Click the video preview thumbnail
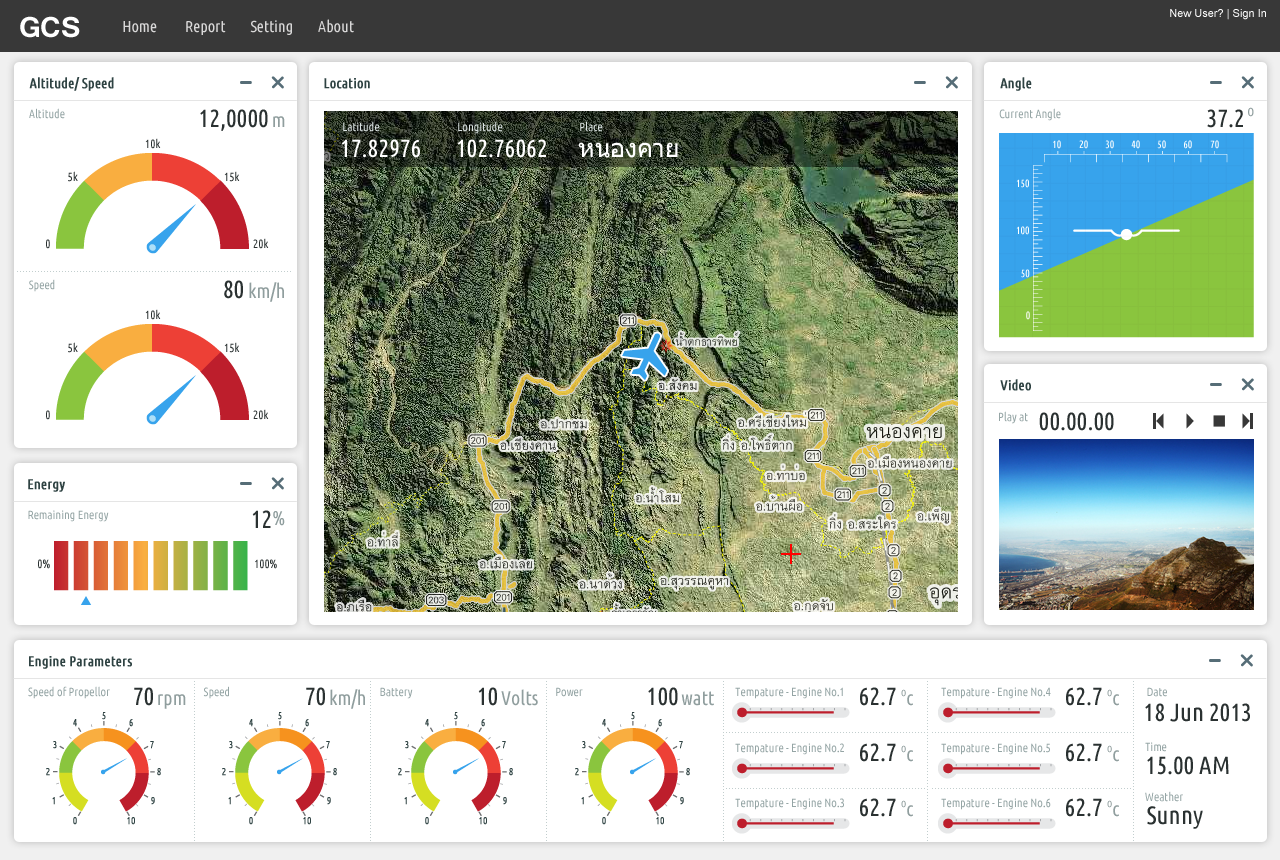The image size is (1280, 860). point(1126,524)
